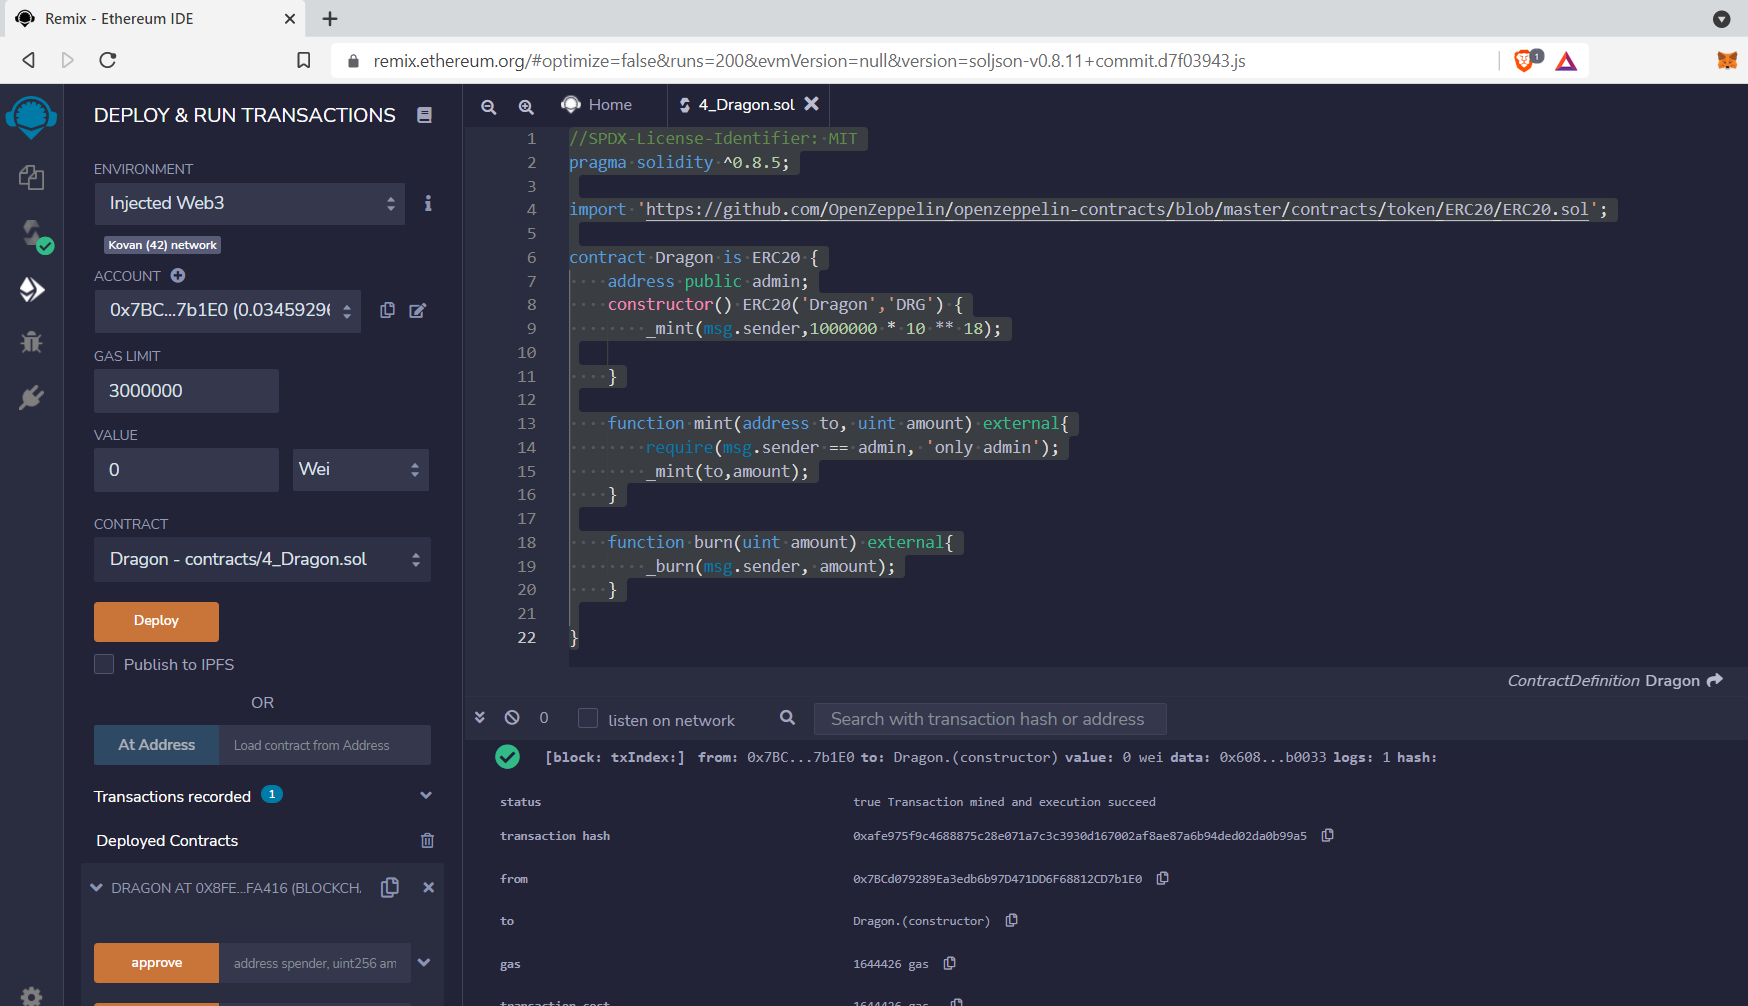The width and height of the screenshot is (1748, 1006).
Task: Copy the transaction hash value
Action: click(1328, 835)
